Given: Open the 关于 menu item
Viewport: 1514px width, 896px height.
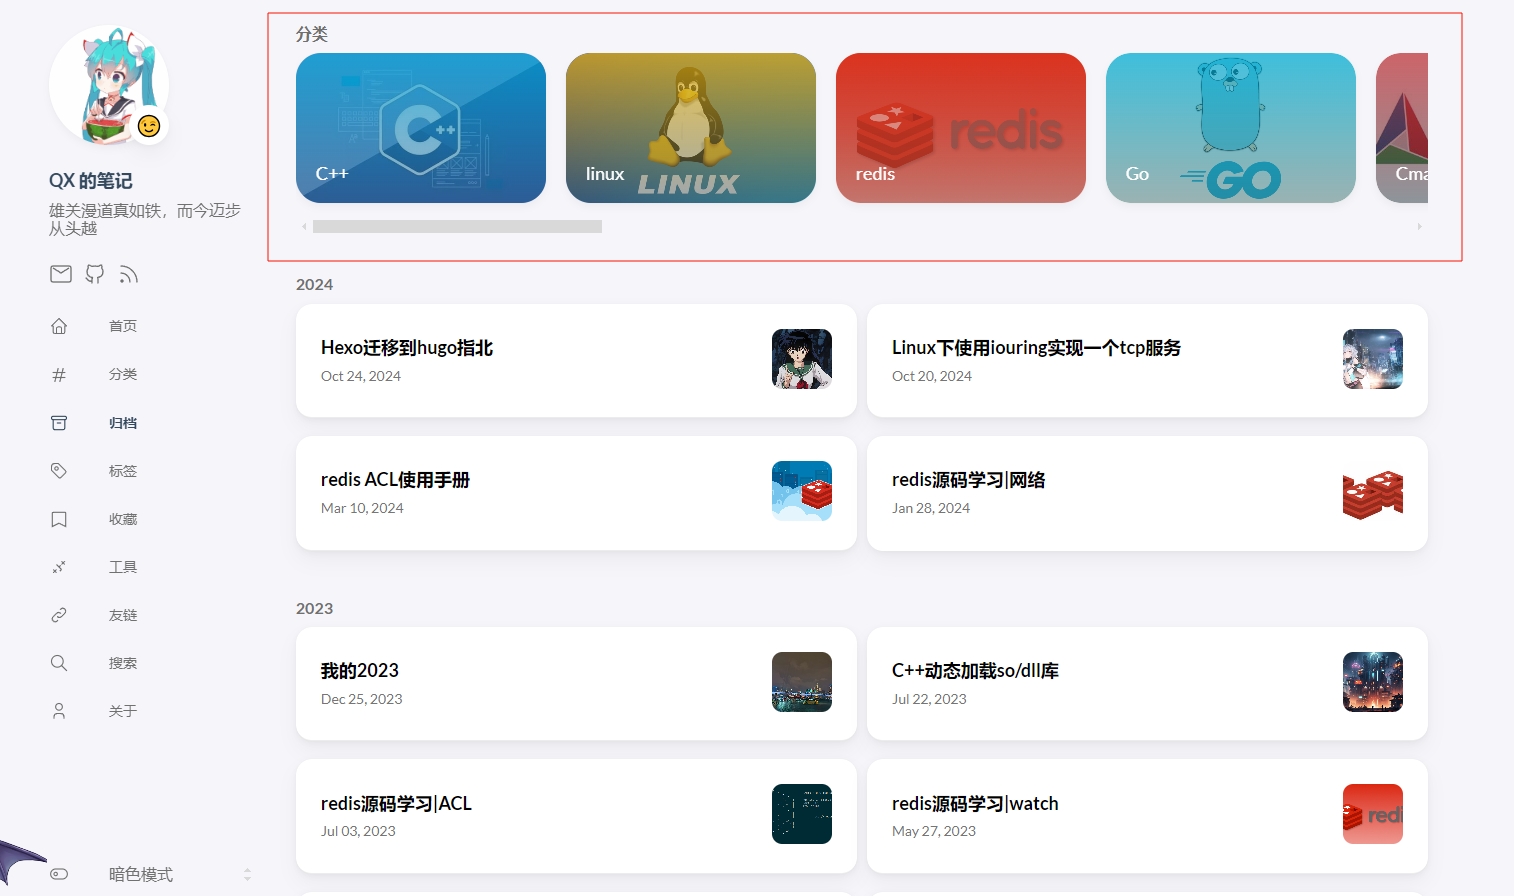Looking at the screenshot, I should (123, 711).
